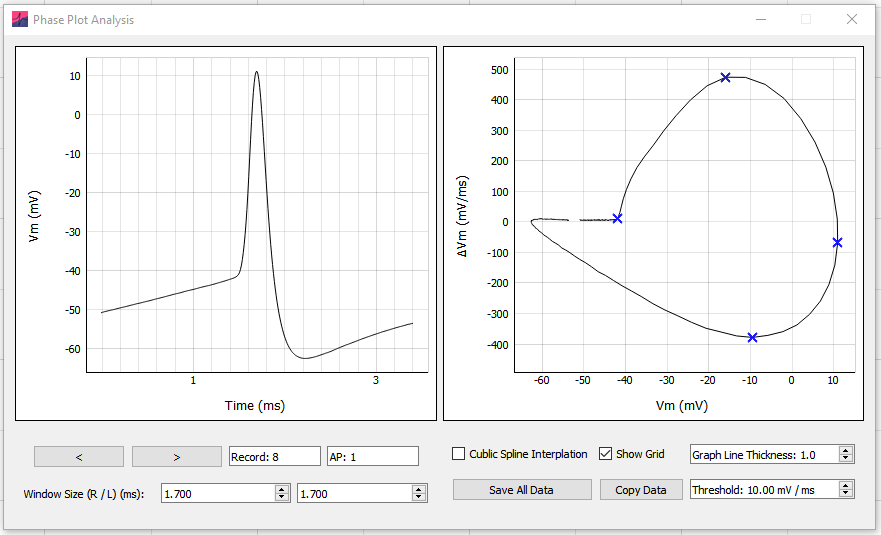Viewport: 881px width, 535px height.
Task: Click inside the Record: 8 field
Action: (275, 457)
